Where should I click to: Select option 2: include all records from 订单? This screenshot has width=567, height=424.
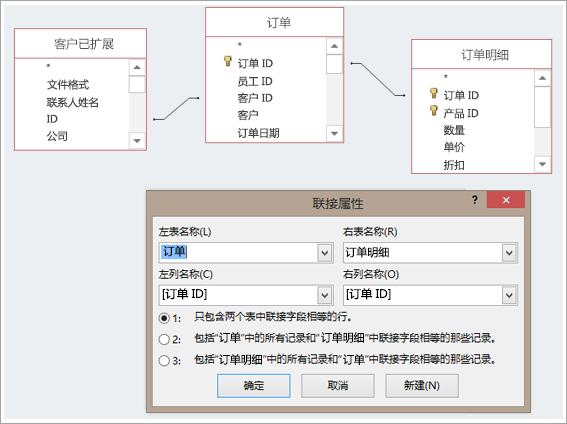(164, 339)
